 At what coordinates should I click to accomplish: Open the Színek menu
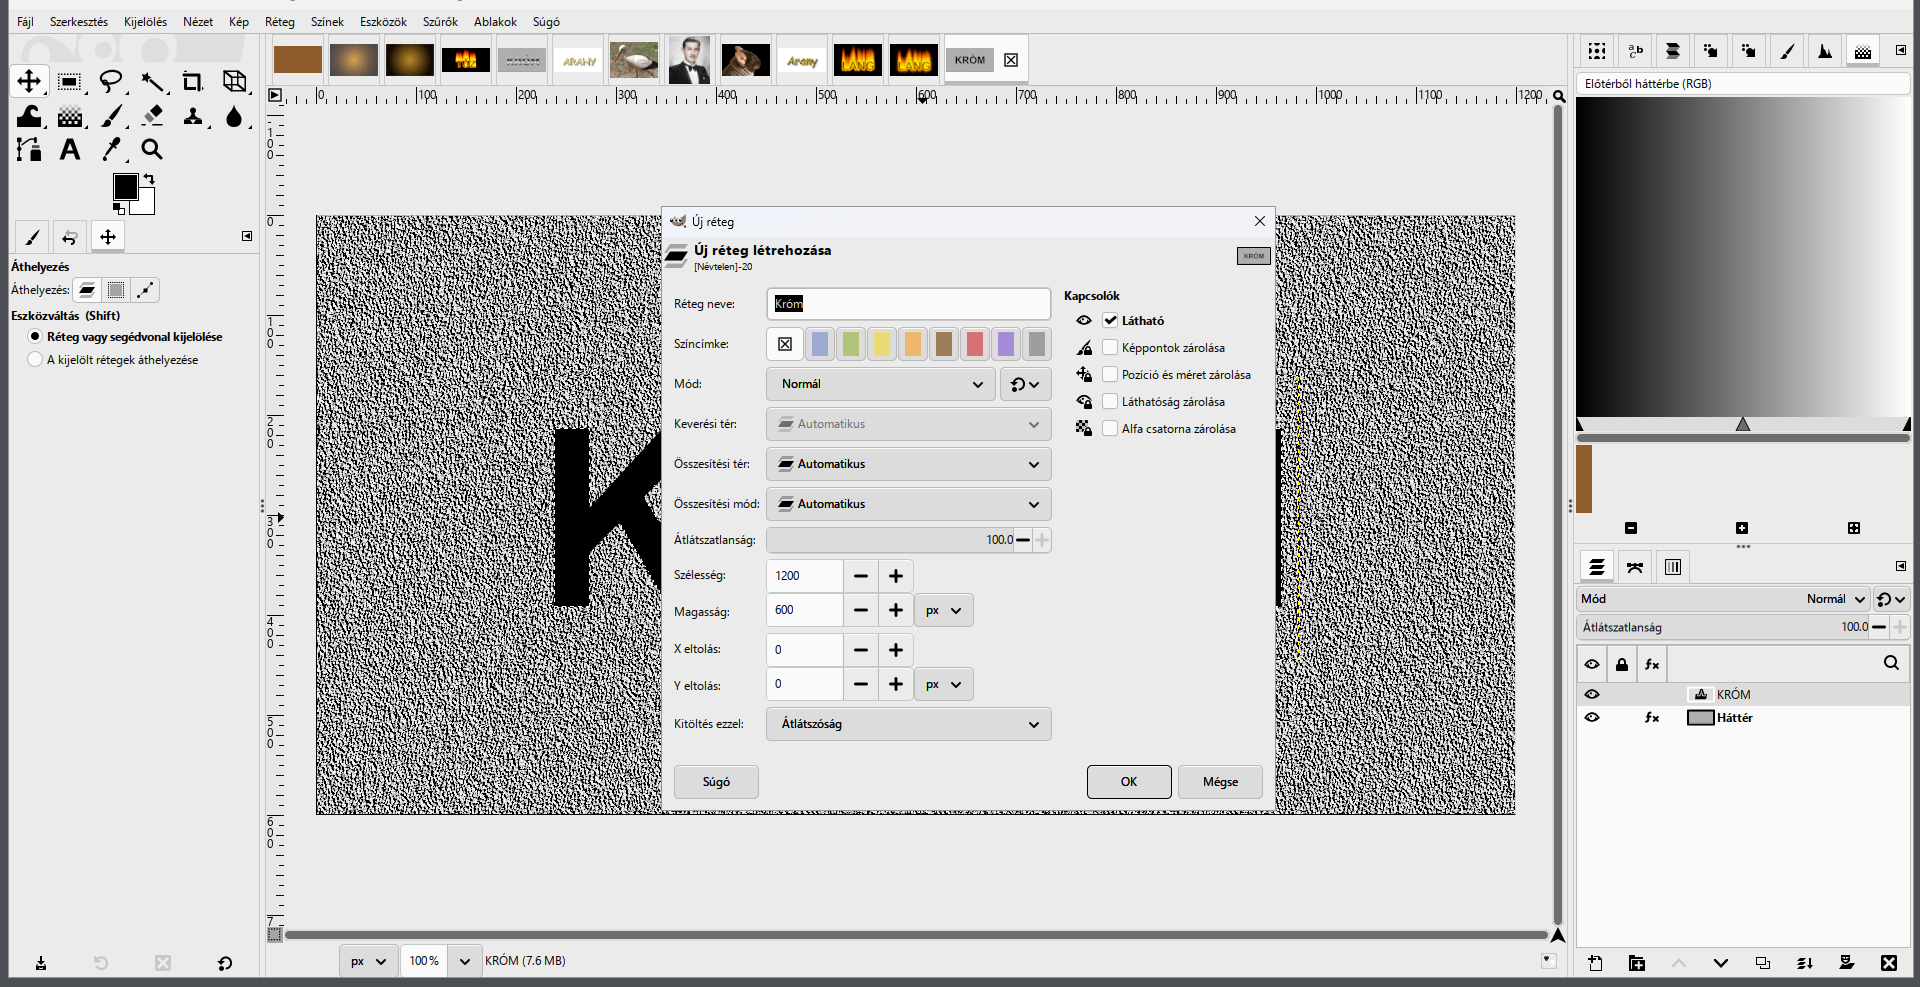pyautogui.click(x=327, y=21)
